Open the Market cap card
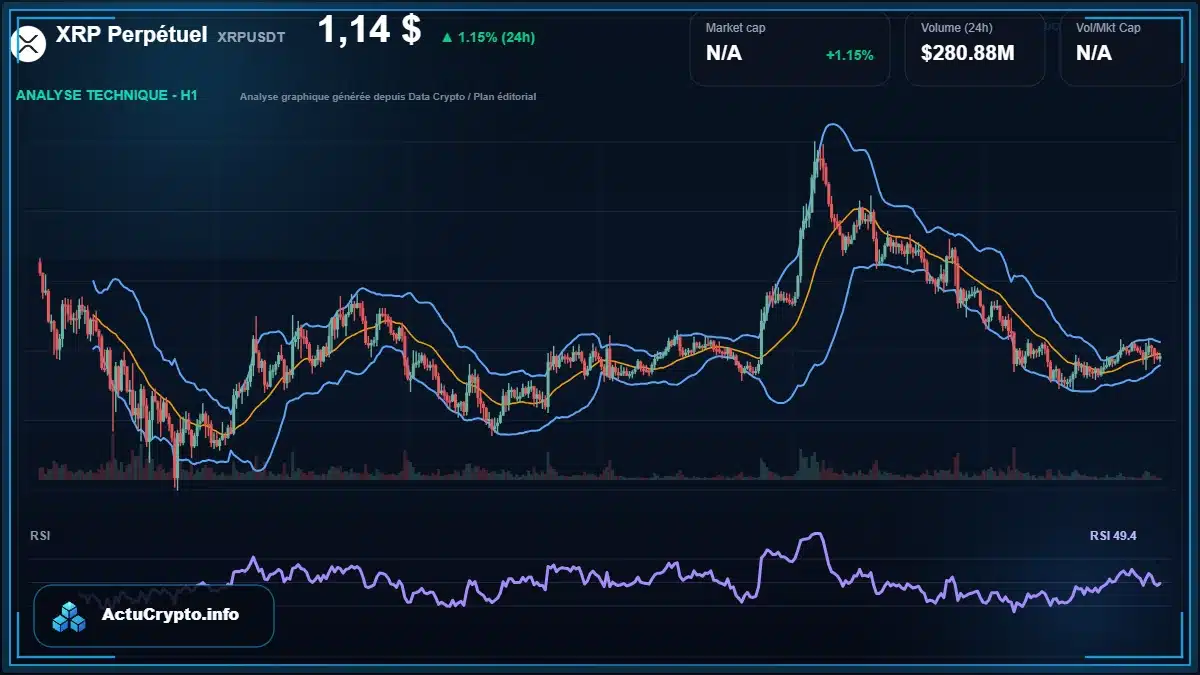Viewport: 1200px width, 675px height. pos(790,48)
